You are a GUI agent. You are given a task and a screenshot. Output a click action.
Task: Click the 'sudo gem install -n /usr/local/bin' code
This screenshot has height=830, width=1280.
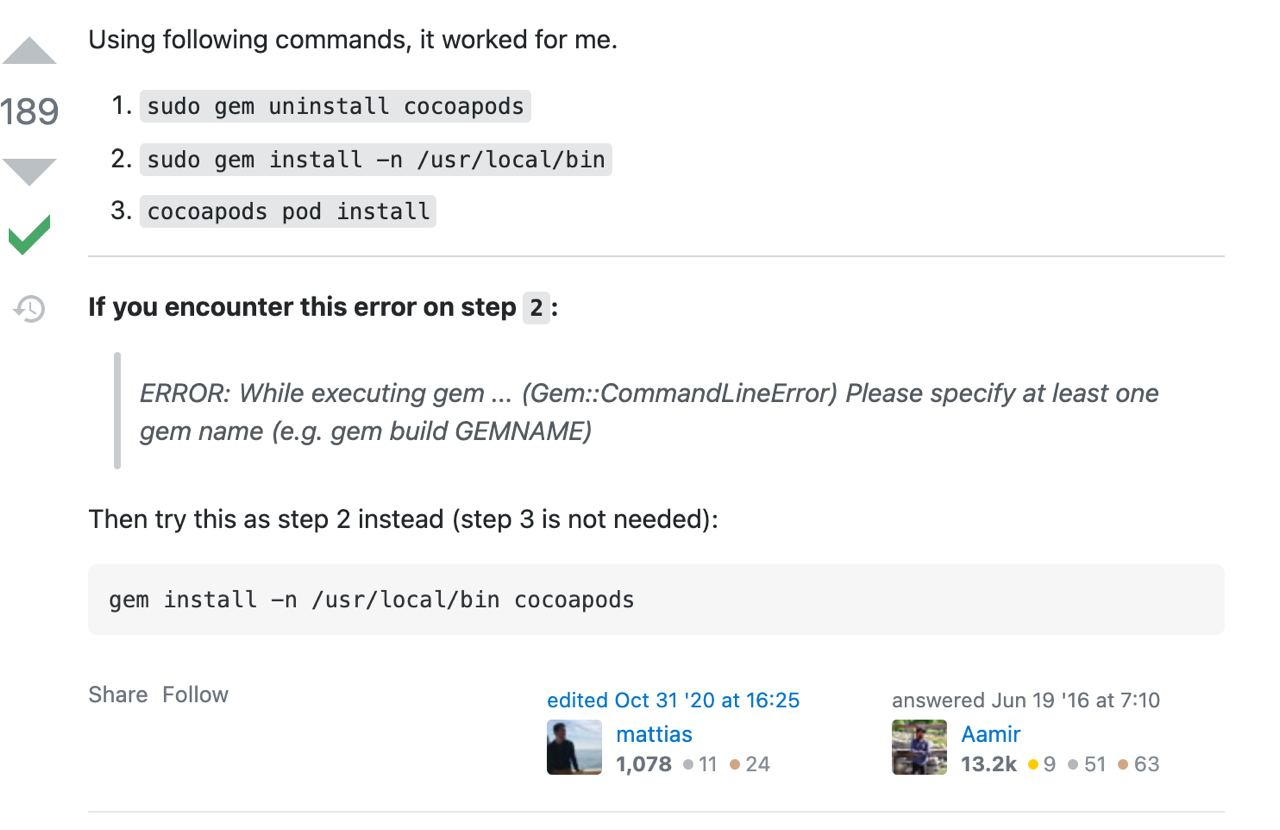(376, 159)
